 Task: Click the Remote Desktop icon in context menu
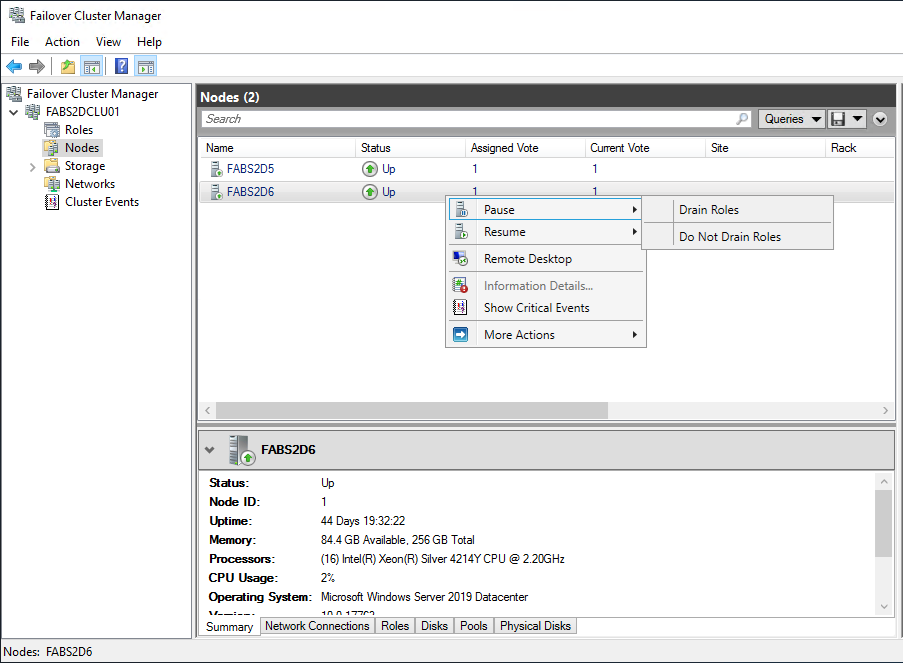461,259
